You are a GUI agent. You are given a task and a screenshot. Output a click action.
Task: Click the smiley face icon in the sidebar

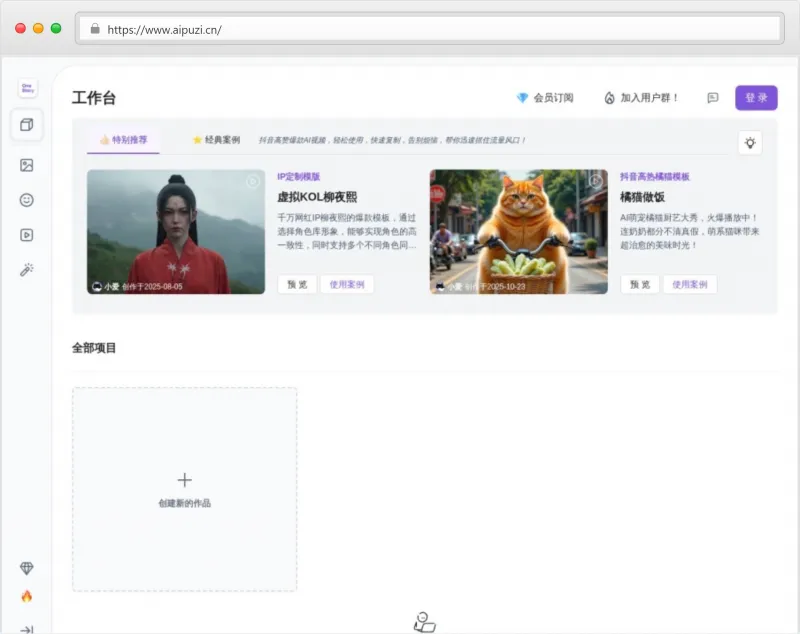pos(27,199)
